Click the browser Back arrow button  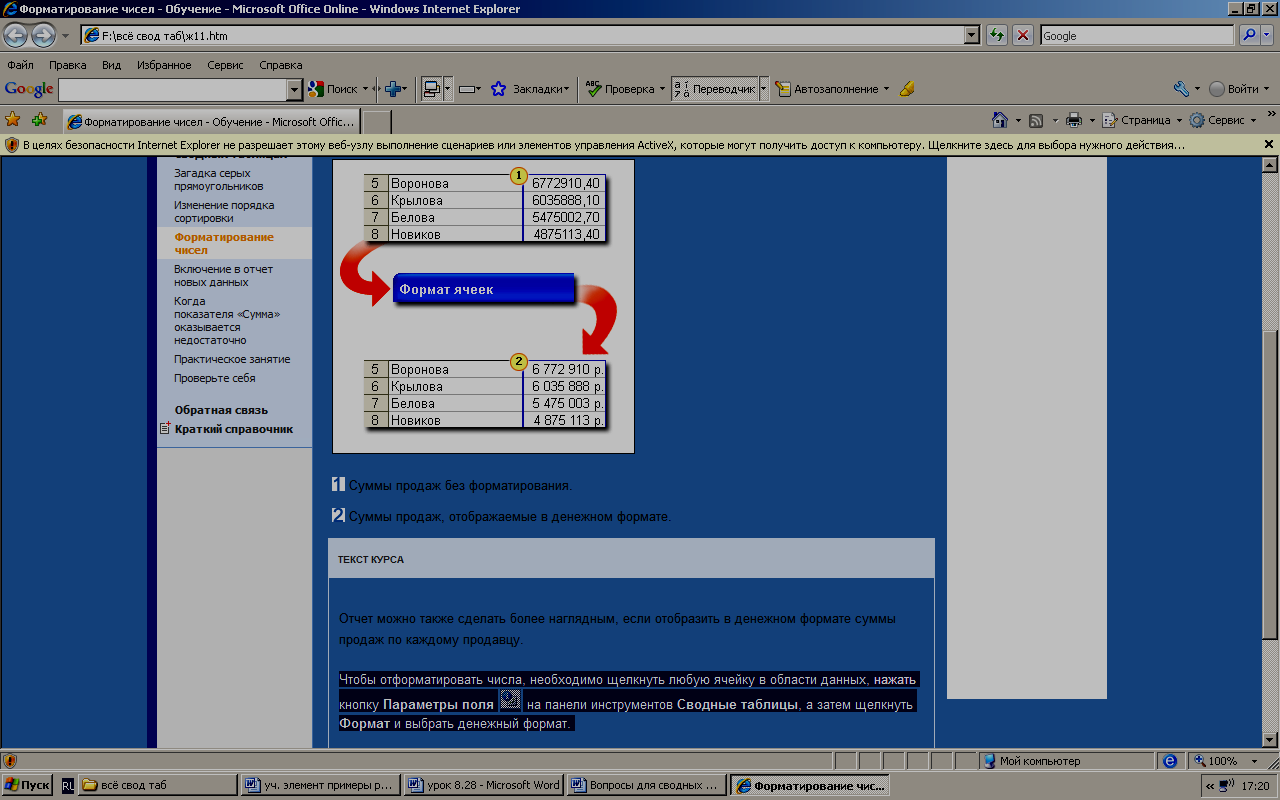16,36
